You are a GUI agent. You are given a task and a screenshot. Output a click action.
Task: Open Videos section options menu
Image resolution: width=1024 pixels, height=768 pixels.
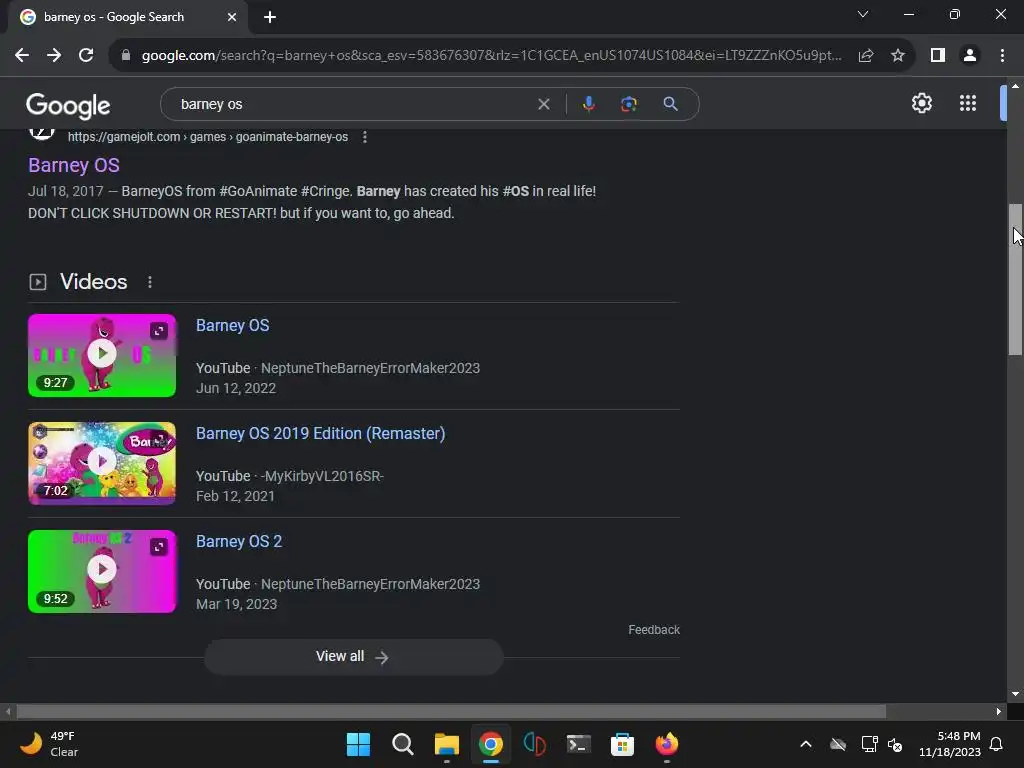tap(150, 282)
